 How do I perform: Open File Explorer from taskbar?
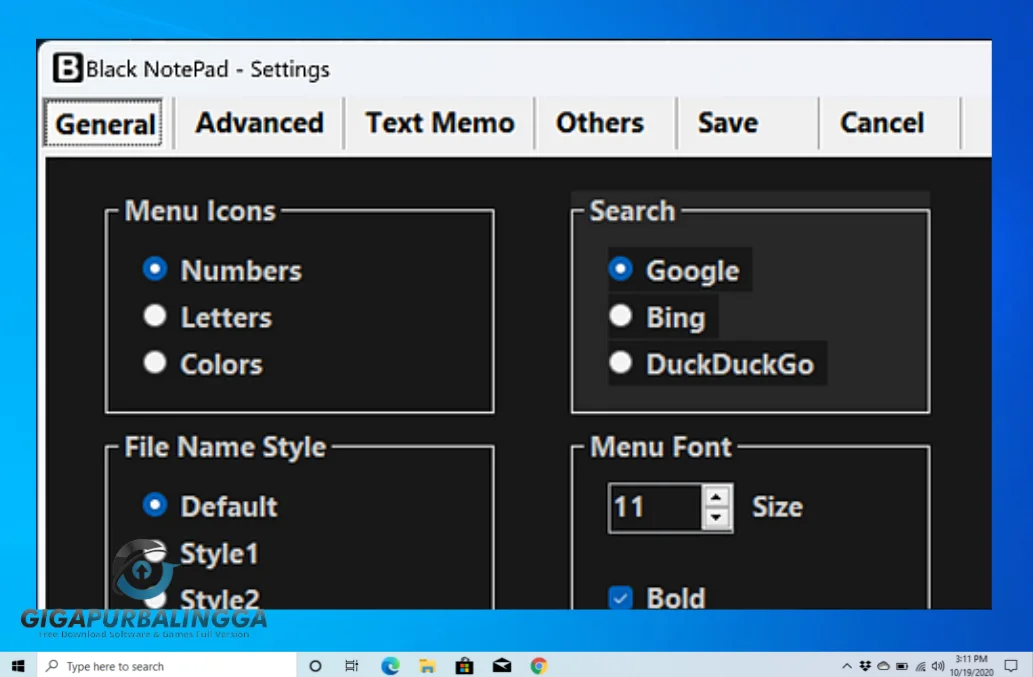[427, 666]
